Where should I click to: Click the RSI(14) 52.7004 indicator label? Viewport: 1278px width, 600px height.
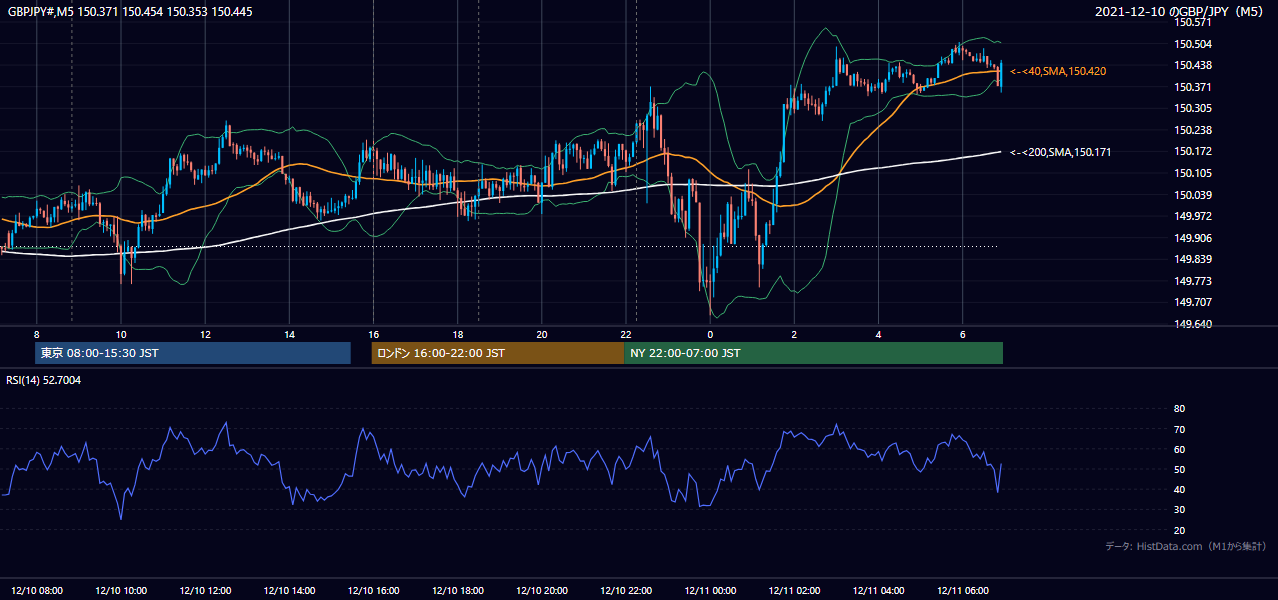[x=44, y=380]
